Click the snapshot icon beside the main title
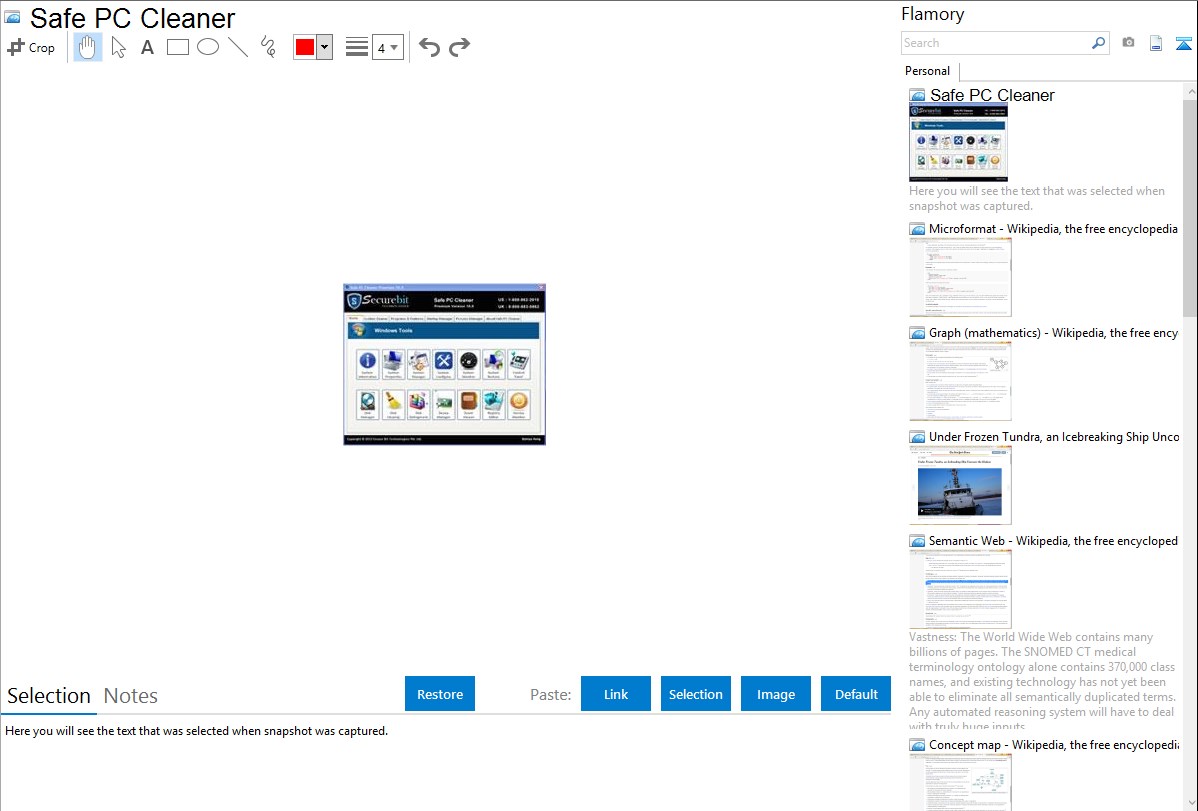The height and width of the screenshot is (811, 1198). pos(13,18)
